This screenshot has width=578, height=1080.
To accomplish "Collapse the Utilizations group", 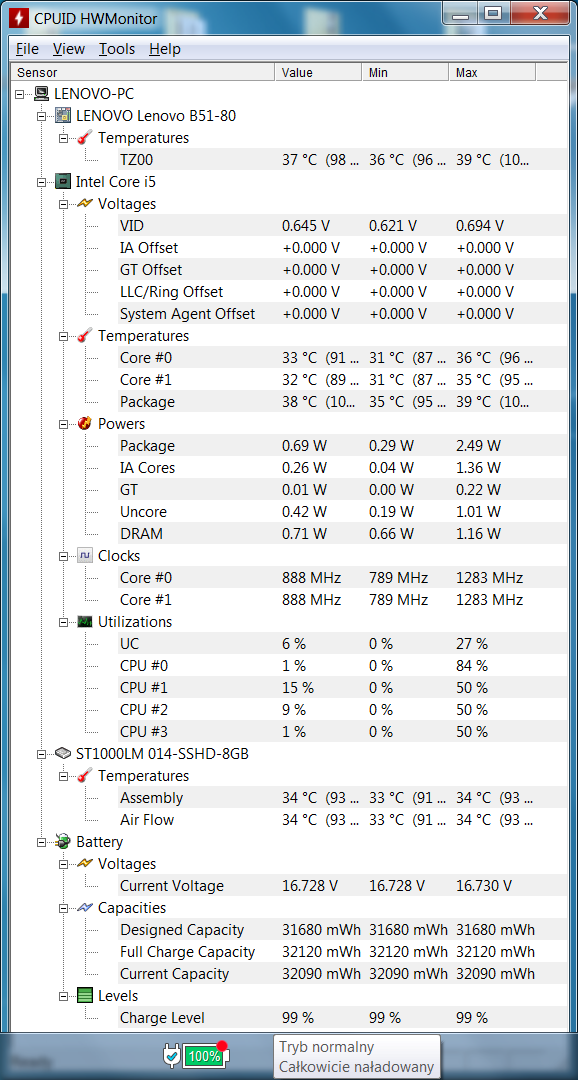I will [x=63, y=622].
